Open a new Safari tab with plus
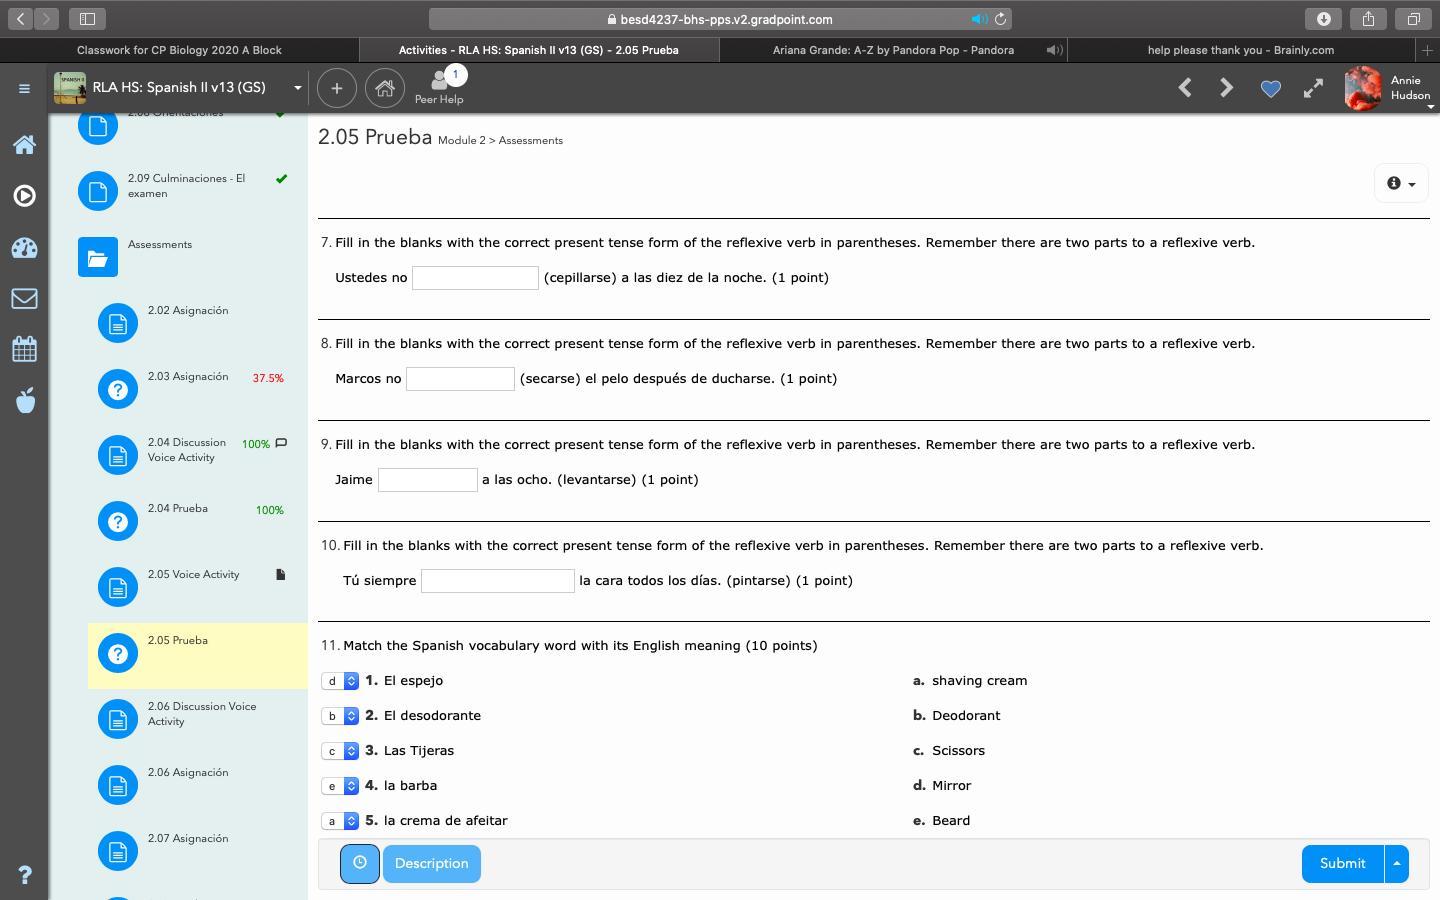 (x=1427, y=50)
